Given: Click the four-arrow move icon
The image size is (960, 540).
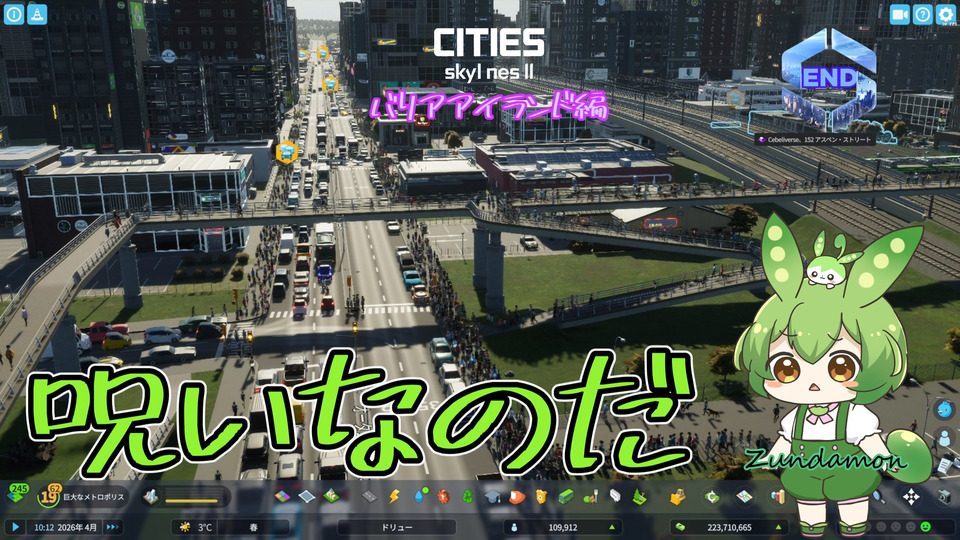Looking at the screenshot, I should (x=911, y=497).
